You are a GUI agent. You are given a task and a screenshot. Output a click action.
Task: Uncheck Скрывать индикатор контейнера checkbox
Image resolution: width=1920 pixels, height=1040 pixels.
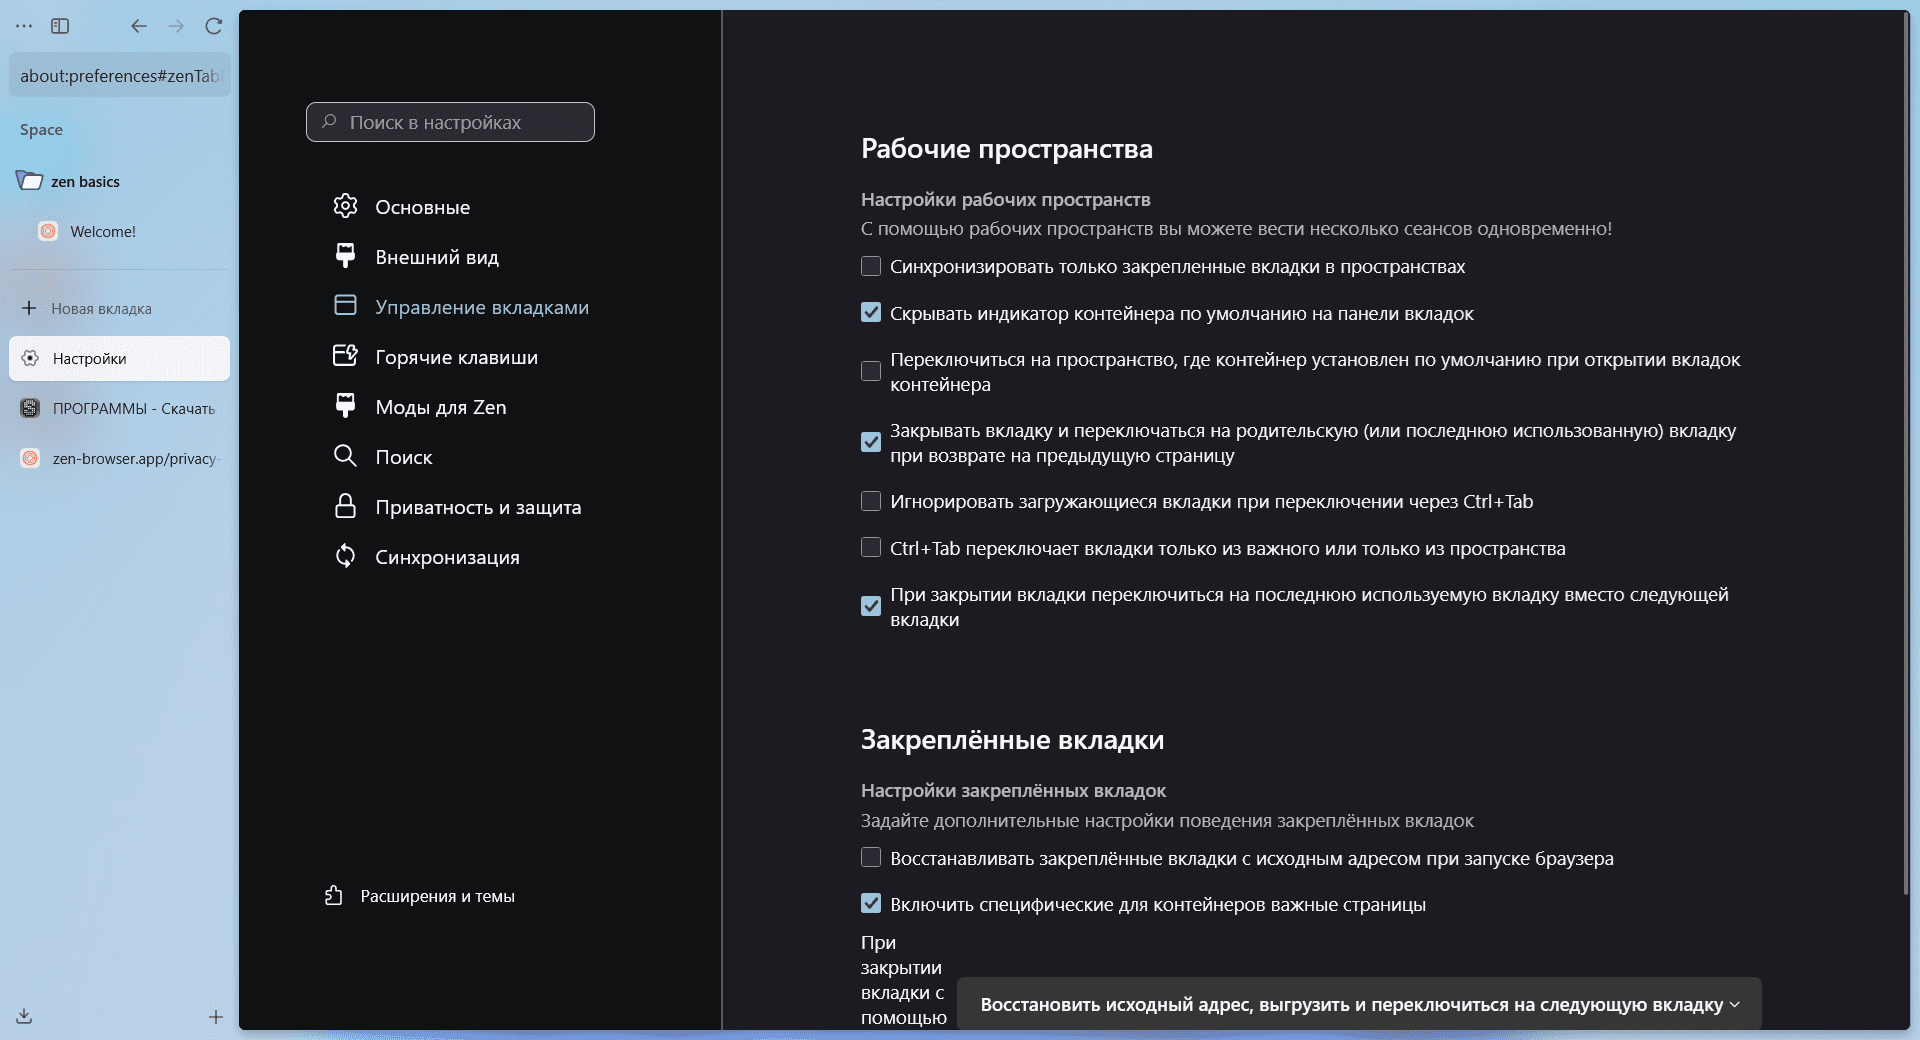click(871, 313)
